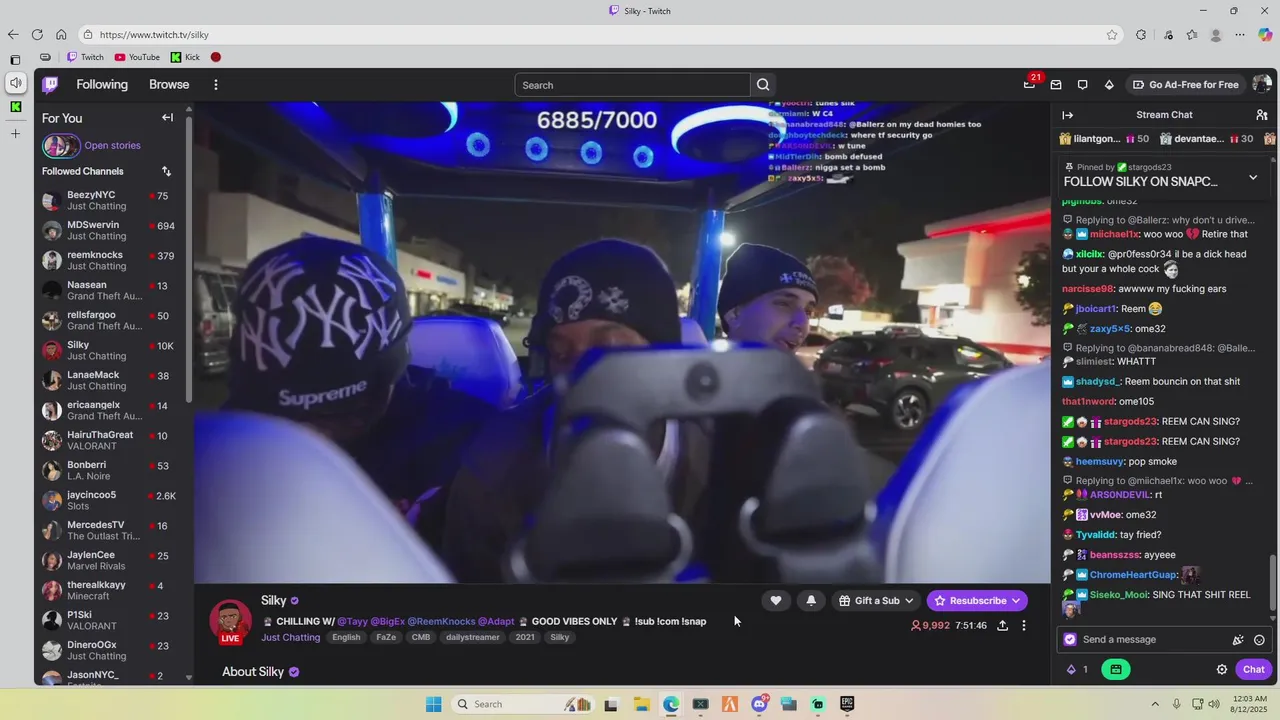
Task: Click the Just Chatting category link under stream
Action: tap(291, 638)
